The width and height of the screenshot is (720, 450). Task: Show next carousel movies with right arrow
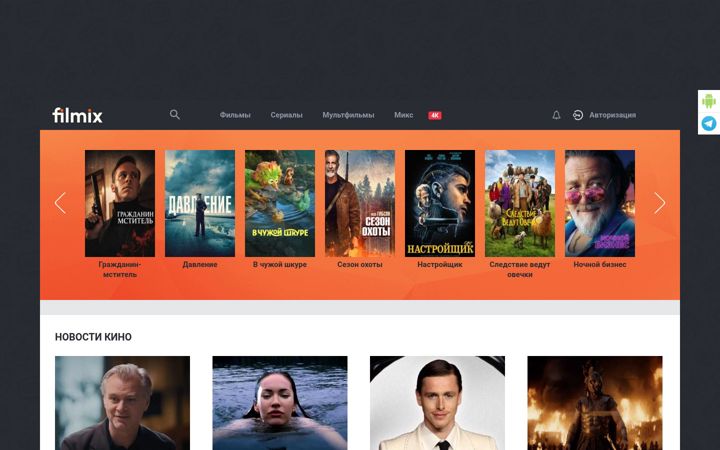click(659, 203)
